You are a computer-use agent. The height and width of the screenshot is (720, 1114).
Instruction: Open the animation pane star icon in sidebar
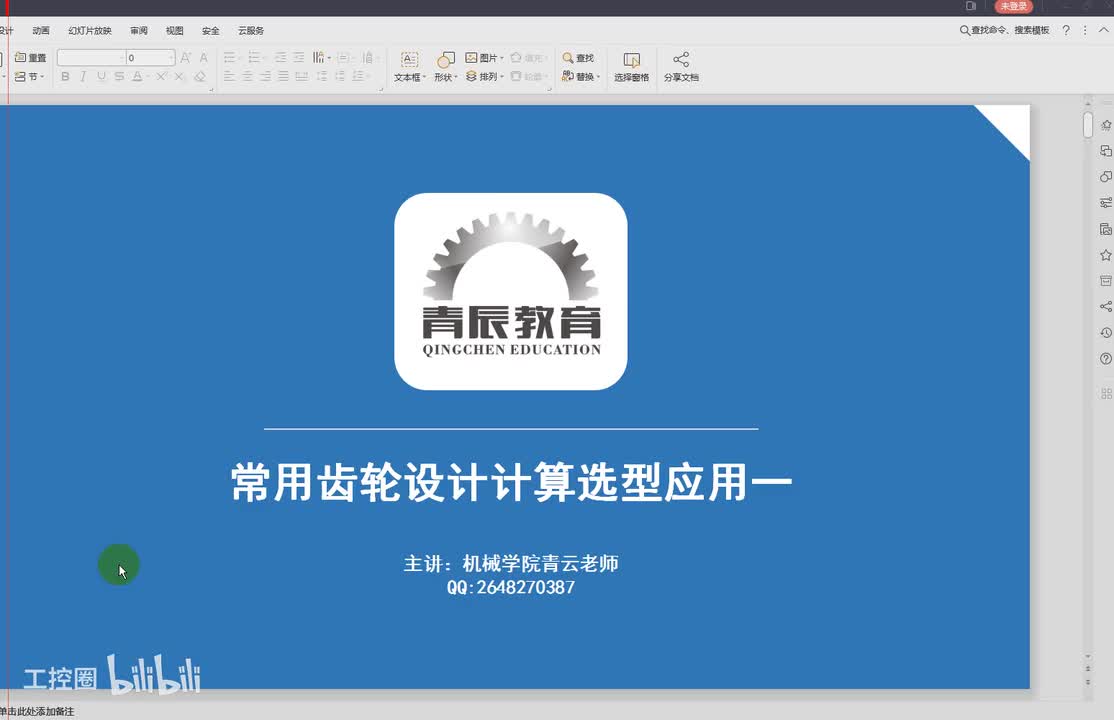[1105, 125]
